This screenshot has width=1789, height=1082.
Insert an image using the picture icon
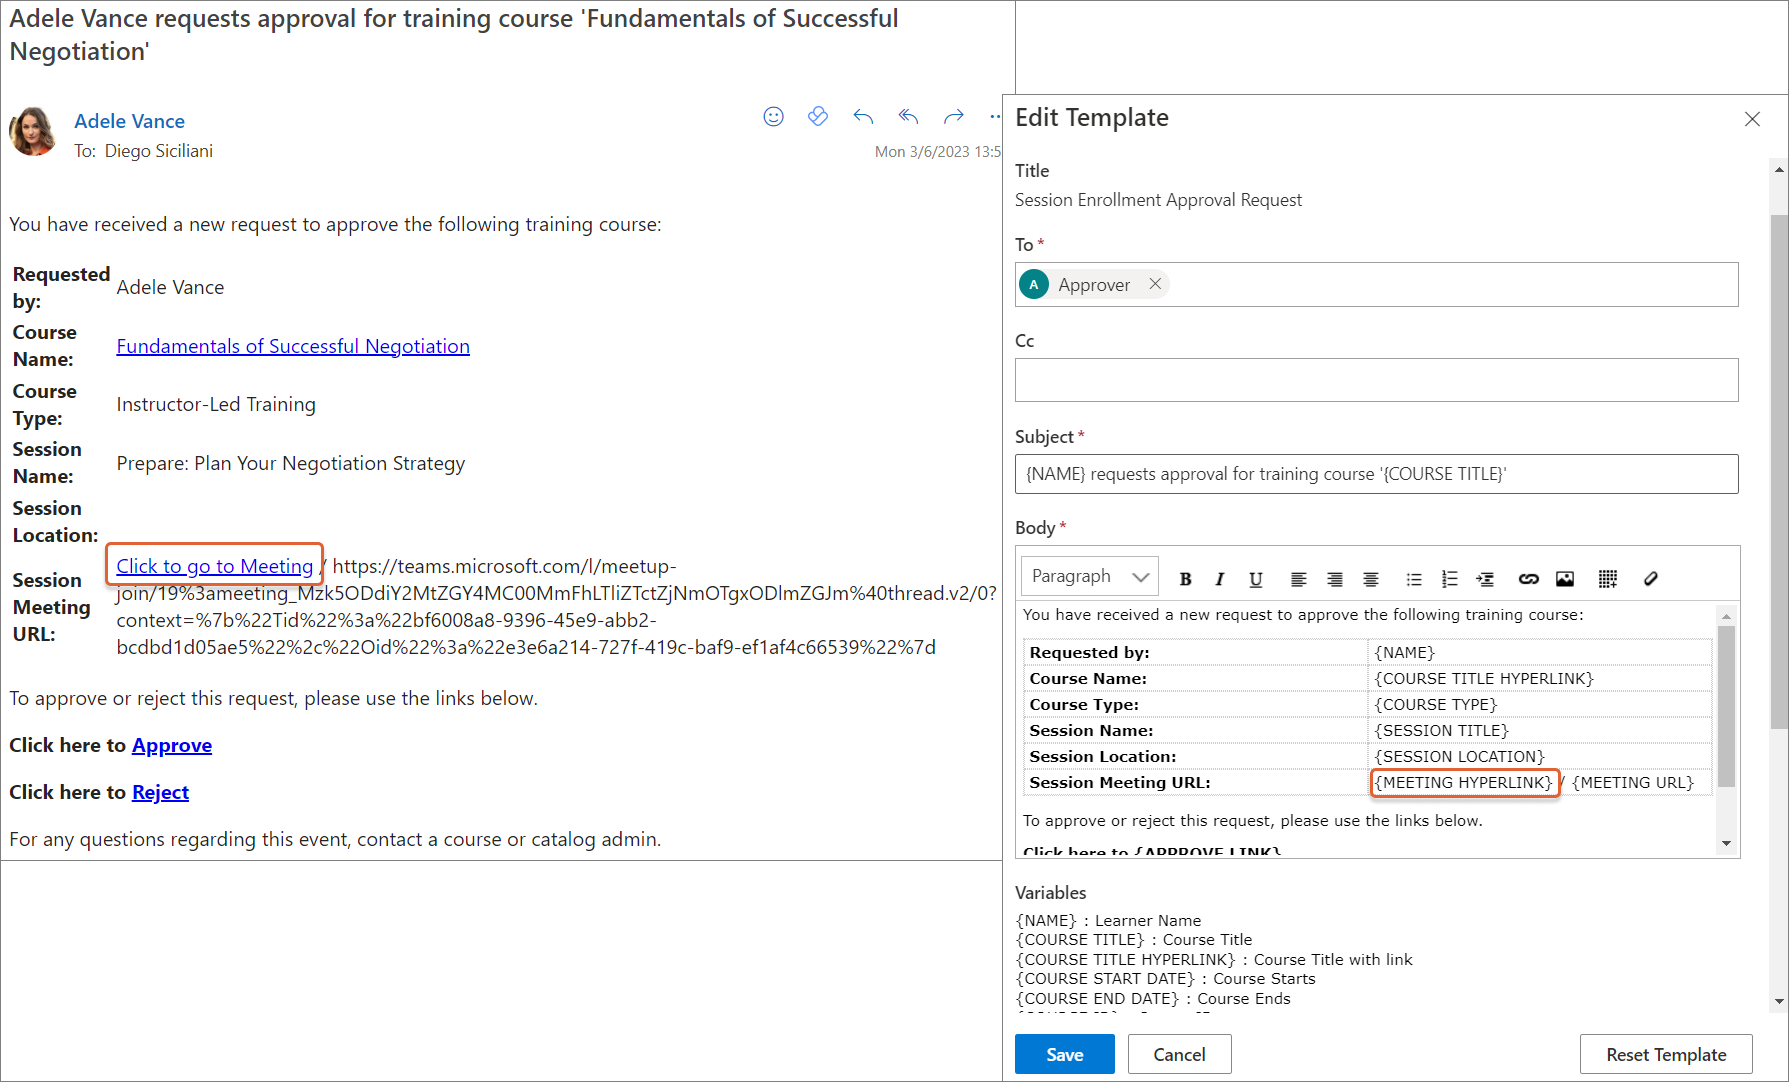tap(1565, 579)
